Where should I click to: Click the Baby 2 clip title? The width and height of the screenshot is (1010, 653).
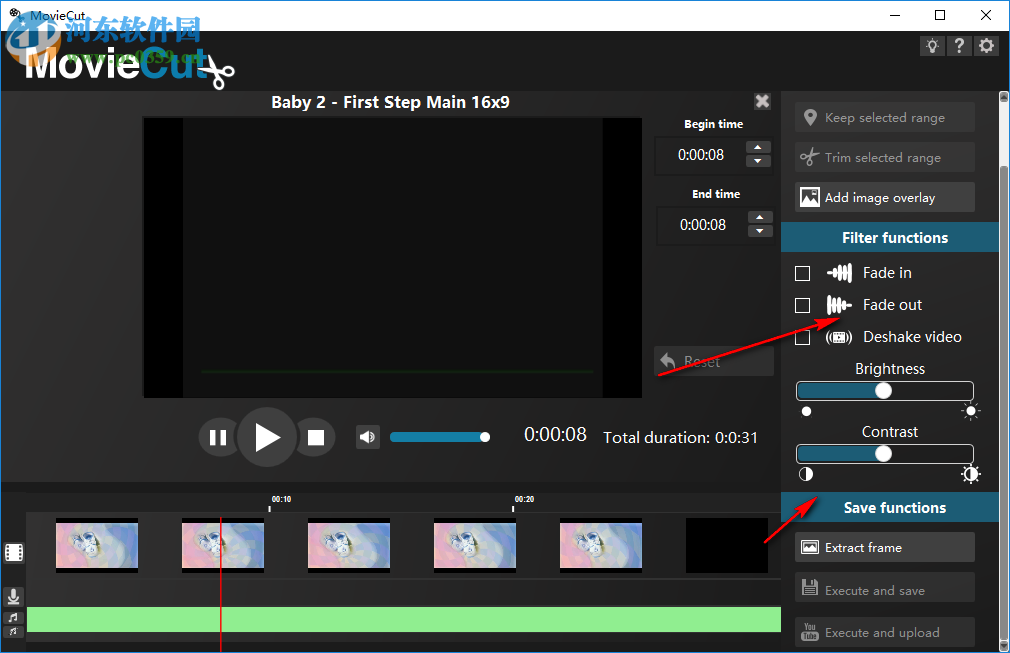click(x=390, y=102)
